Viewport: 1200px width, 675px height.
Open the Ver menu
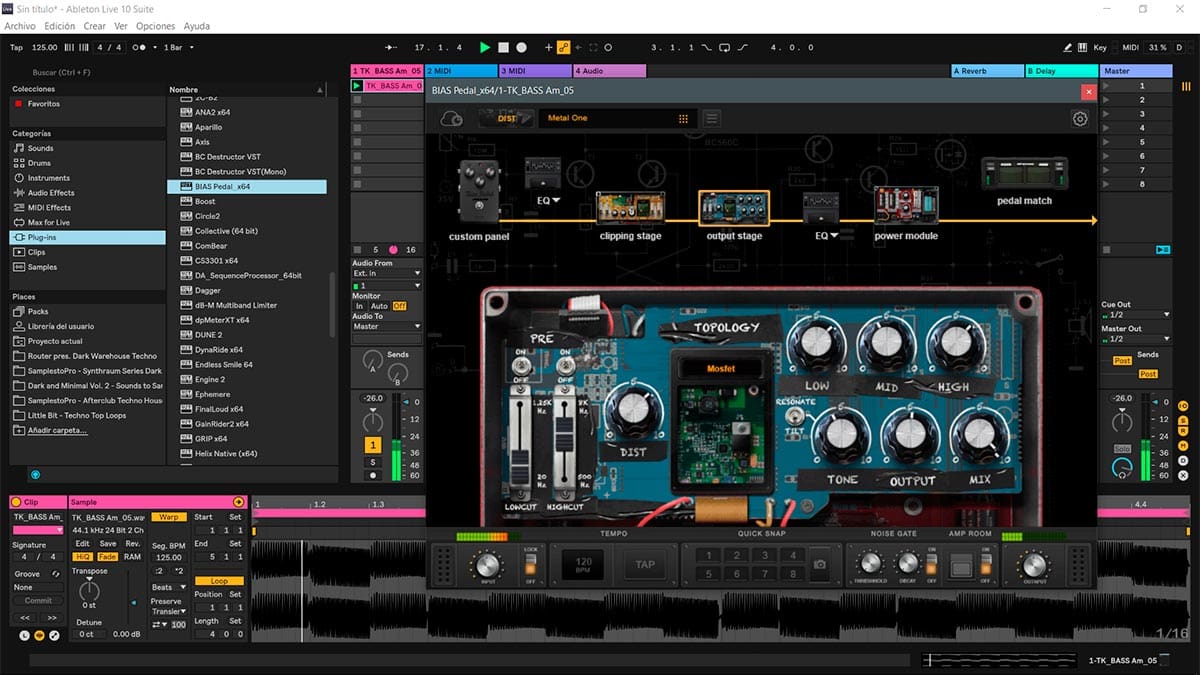121,26
